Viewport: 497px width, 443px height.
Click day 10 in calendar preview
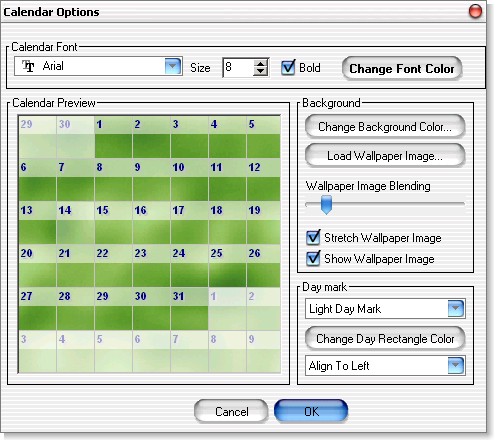(x=189, y=180)
